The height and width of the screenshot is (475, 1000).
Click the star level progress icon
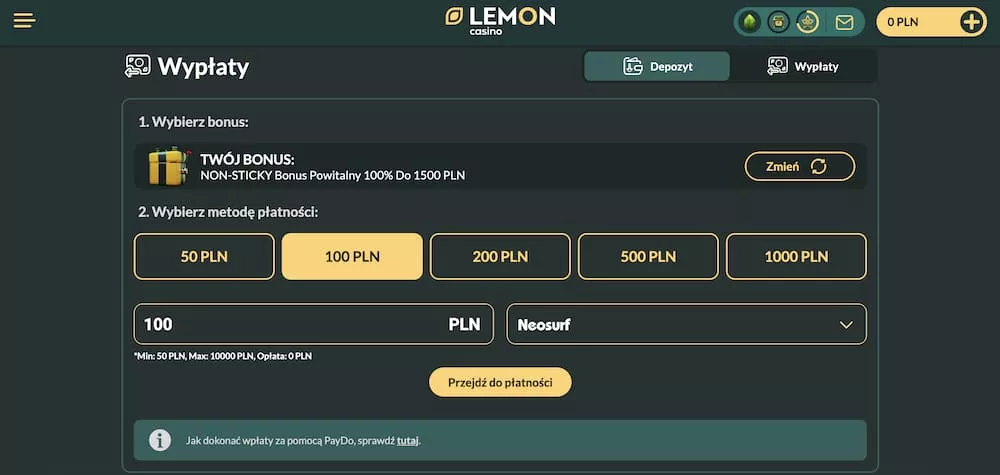point(808,22)
